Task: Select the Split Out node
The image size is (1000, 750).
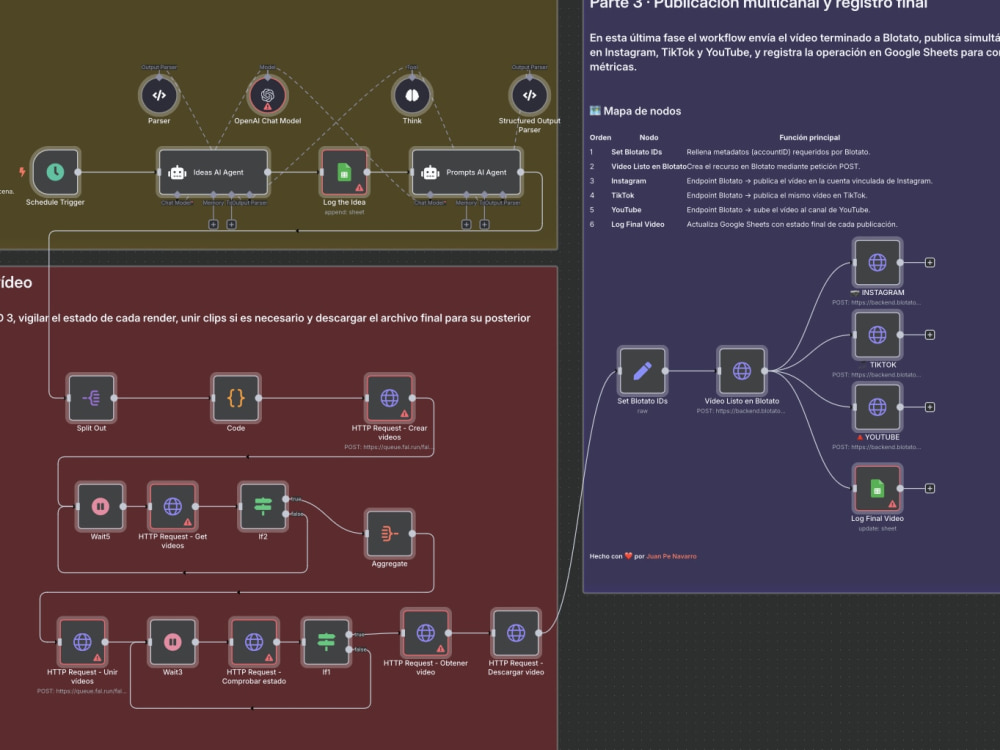Action: pos(91,398)
